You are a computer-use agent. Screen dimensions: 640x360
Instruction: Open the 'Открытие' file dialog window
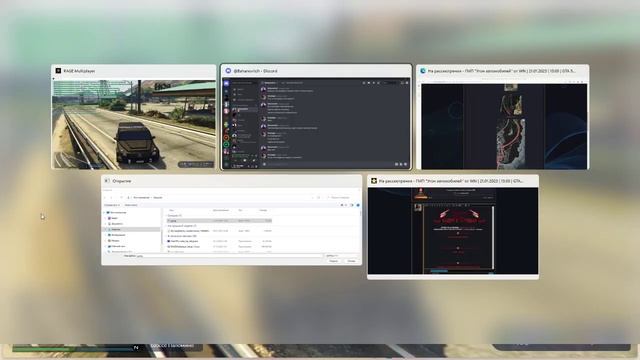231,220
